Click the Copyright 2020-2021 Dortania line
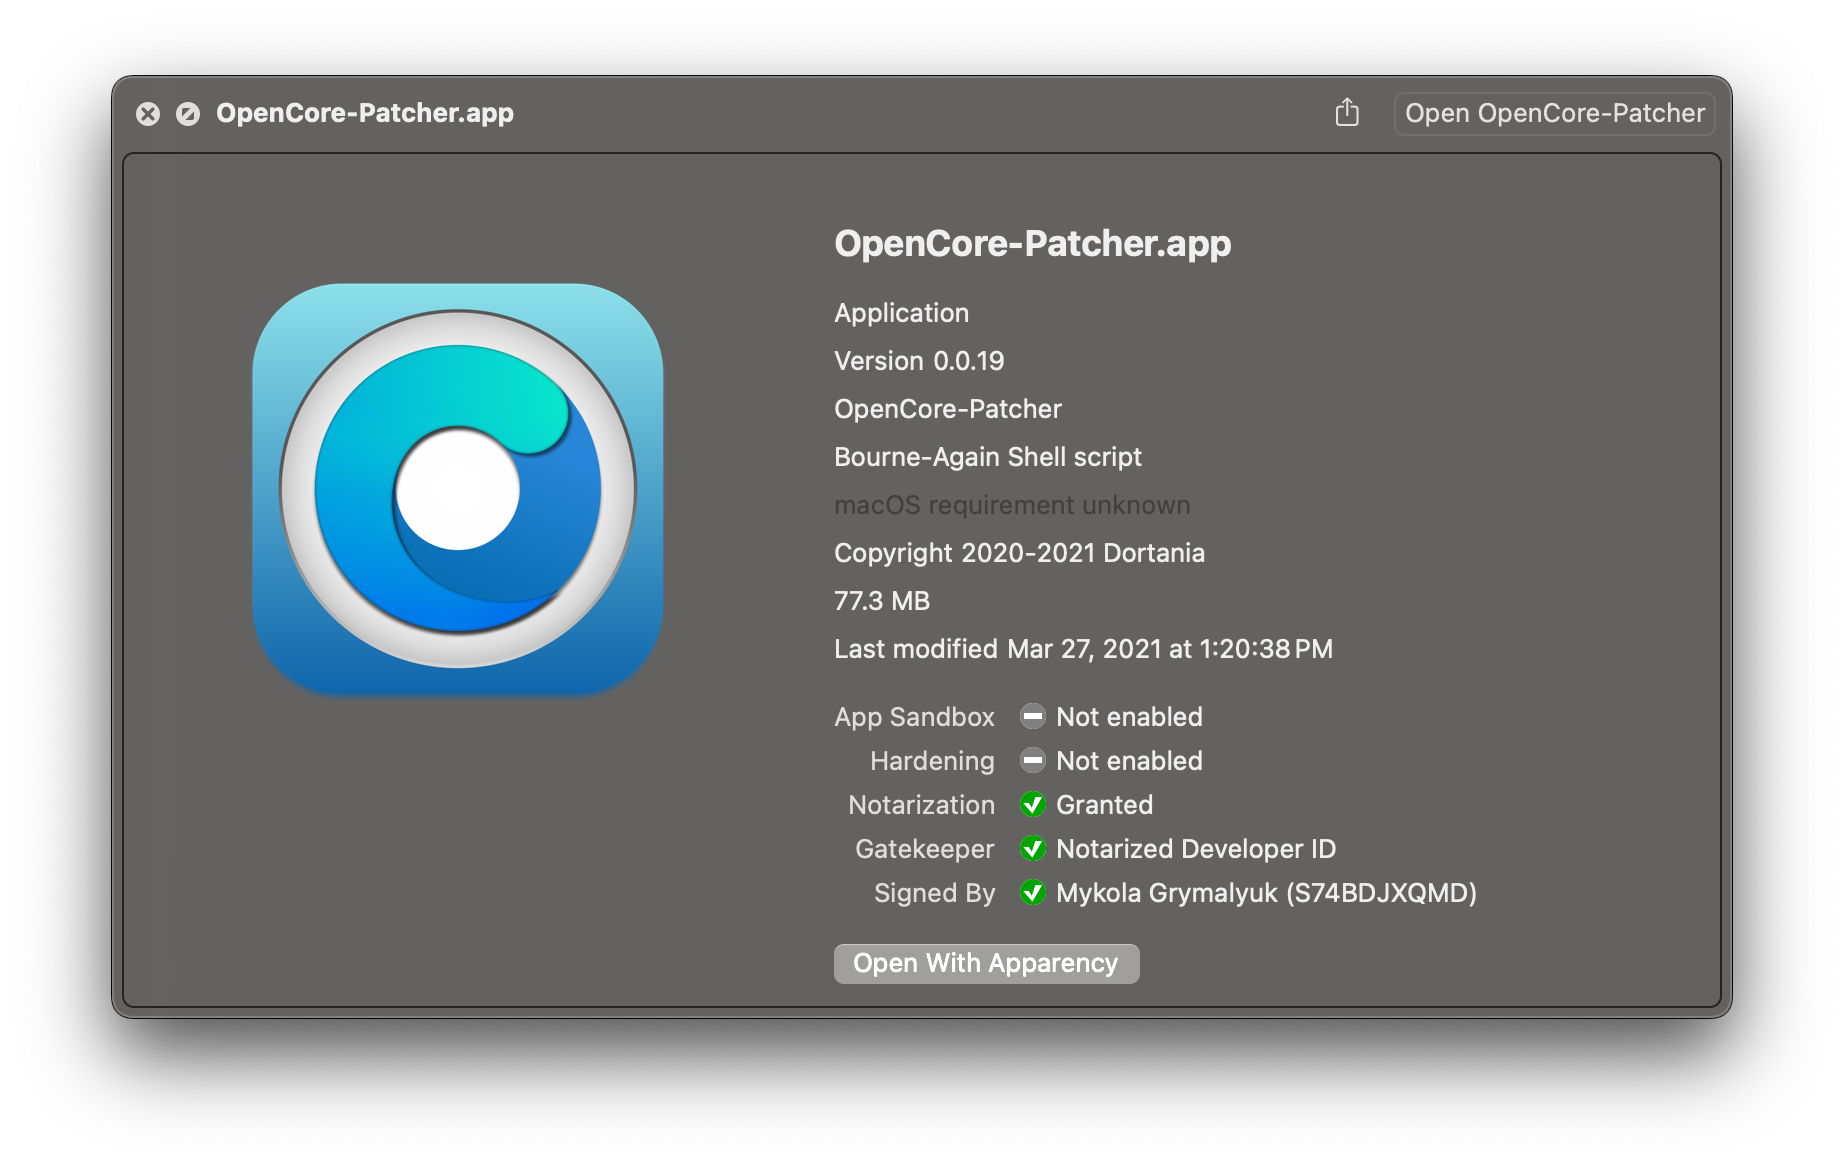This screenshot has width=1844, height=1166. pos(1019,553)
